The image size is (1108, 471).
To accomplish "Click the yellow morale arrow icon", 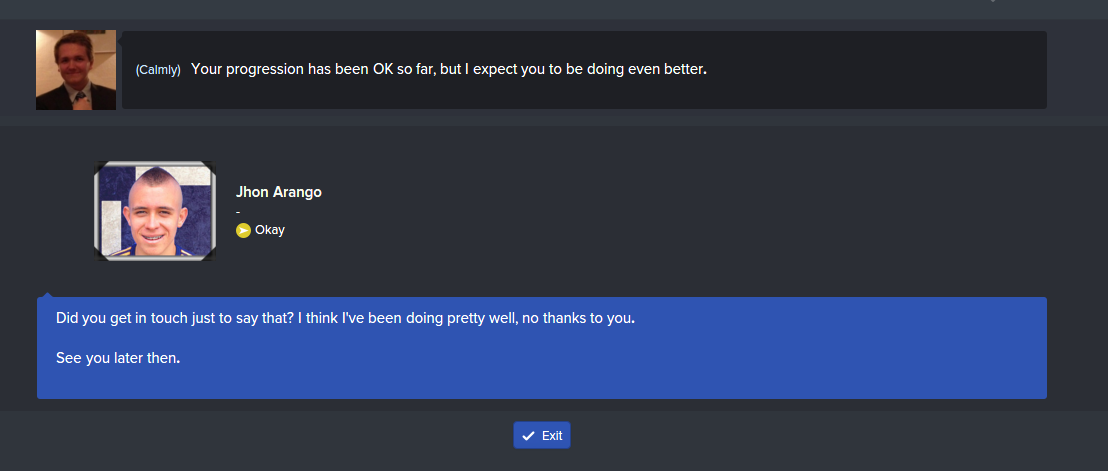I will [x=243, y=230].
